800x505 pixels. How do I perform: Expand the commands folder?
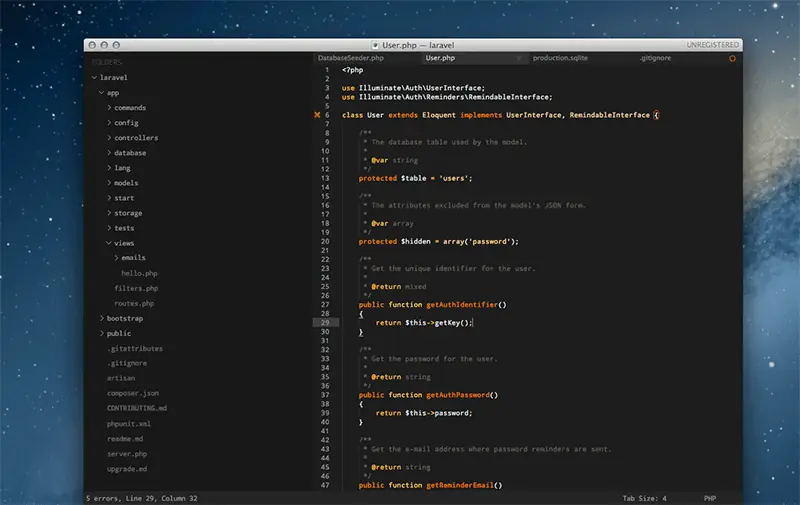[109, 108]
